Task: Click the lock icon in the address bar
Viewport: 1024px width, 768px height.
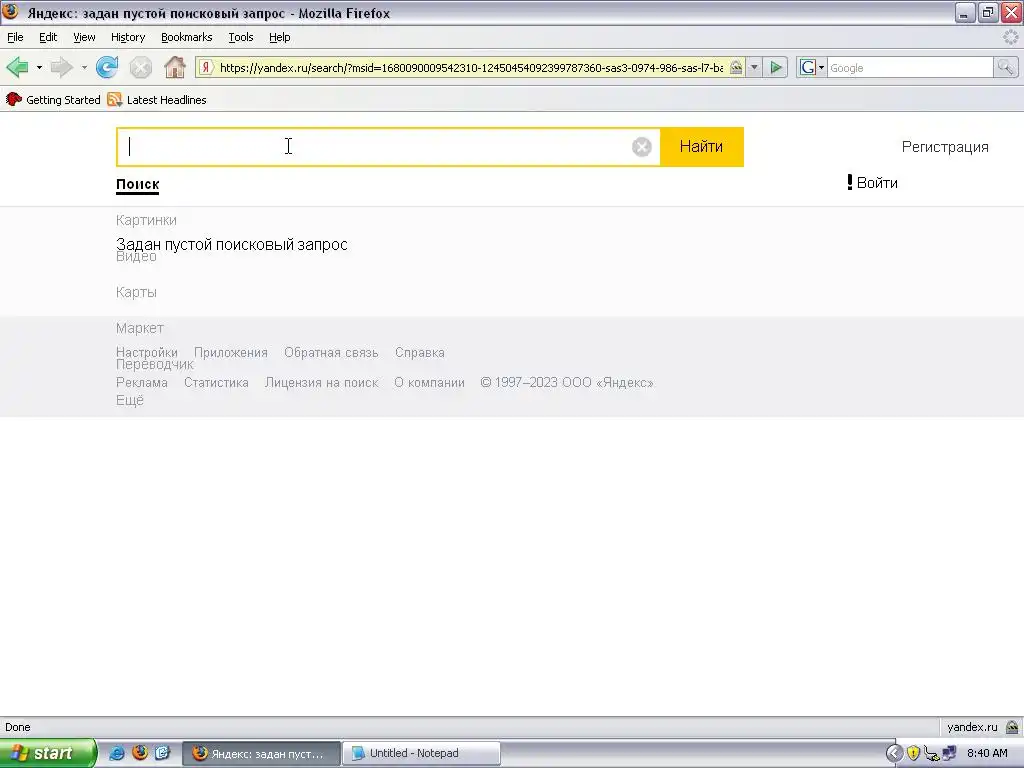Action: 736,67
